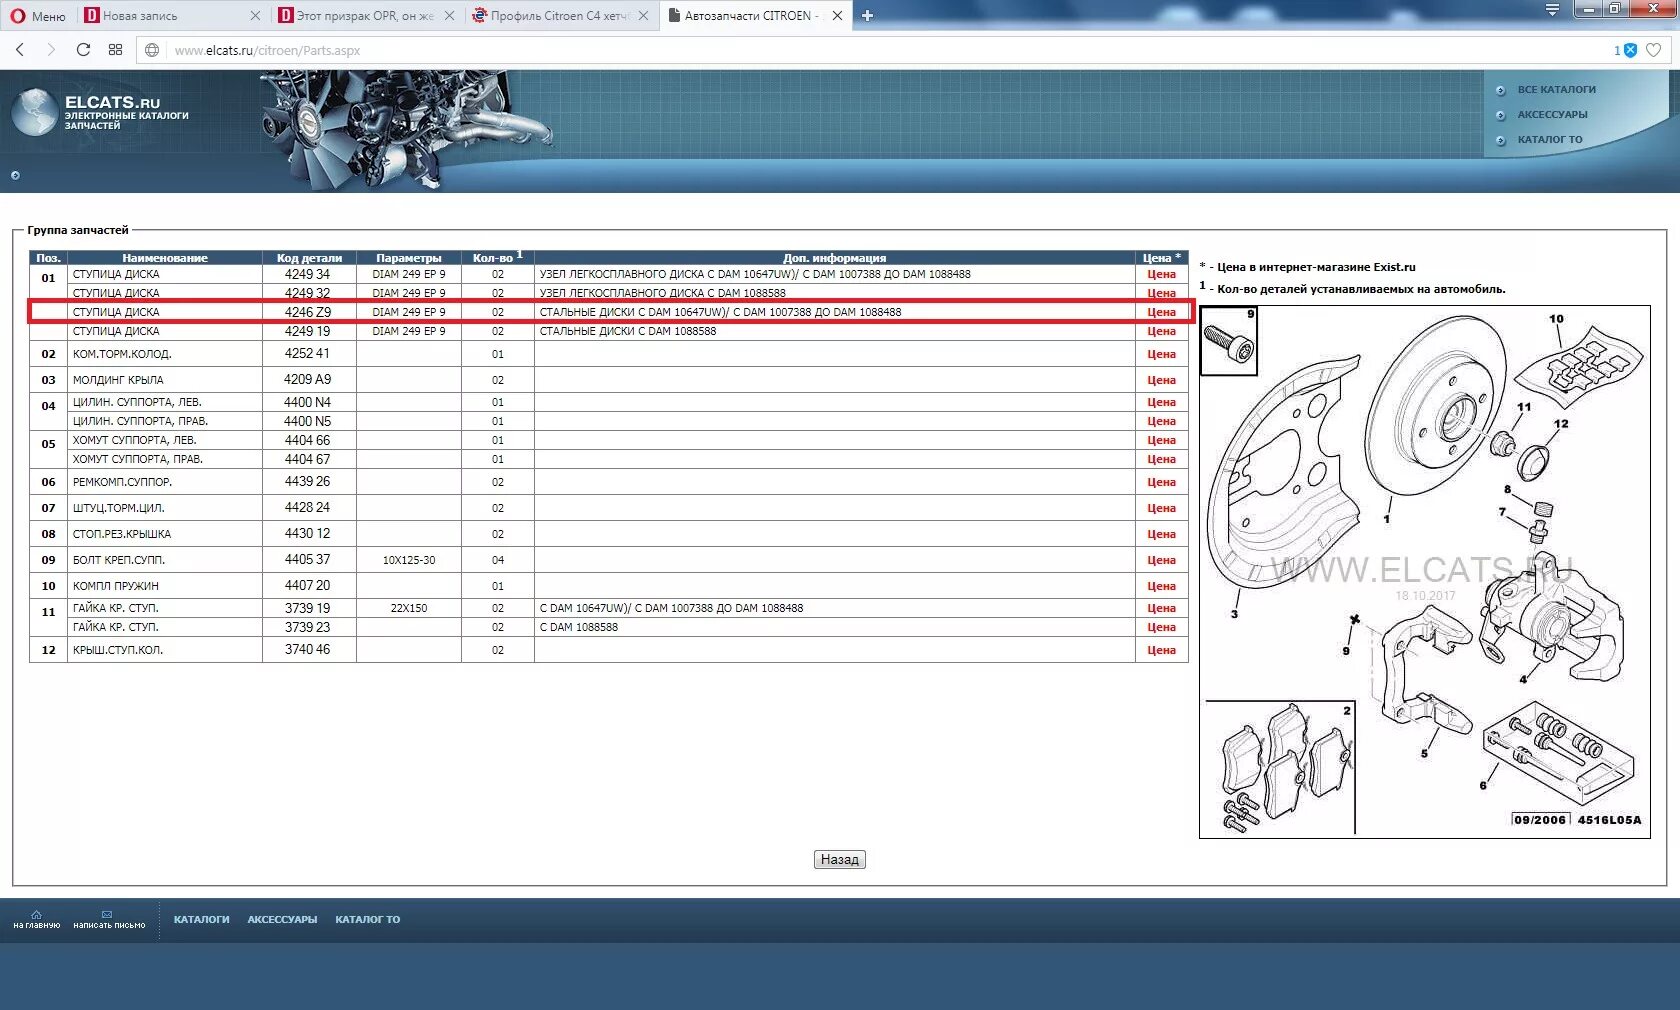Click the Наименование column header
This screenshot has height=1010, width=1680.
point(165,258)
